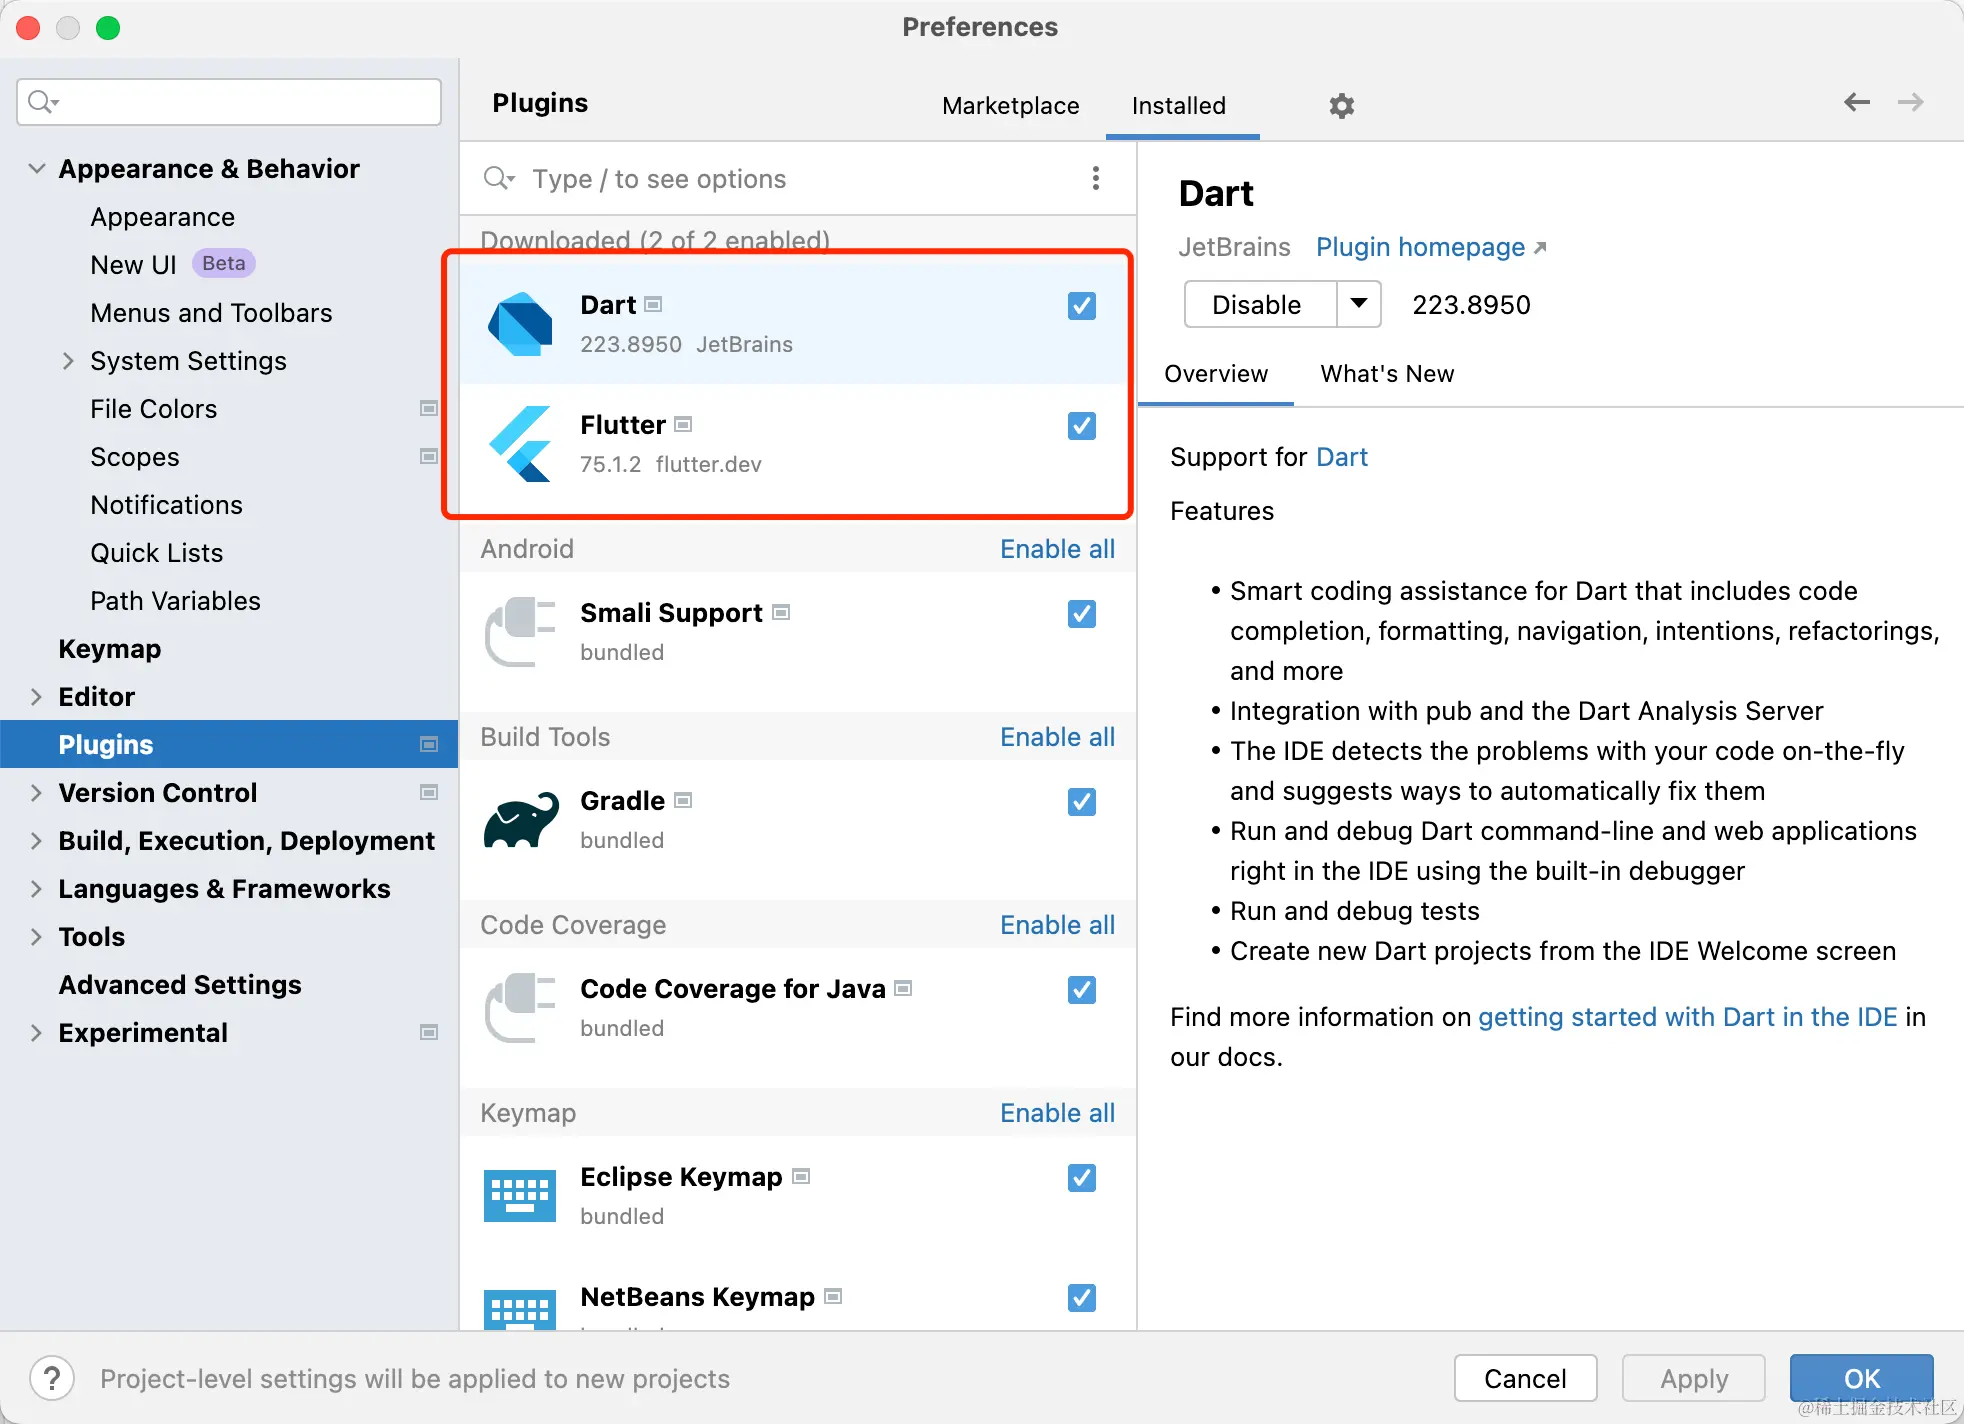Click Enable all for Build Tools
This screenshot has width=1964, height=1424.
coord(1057,736)
